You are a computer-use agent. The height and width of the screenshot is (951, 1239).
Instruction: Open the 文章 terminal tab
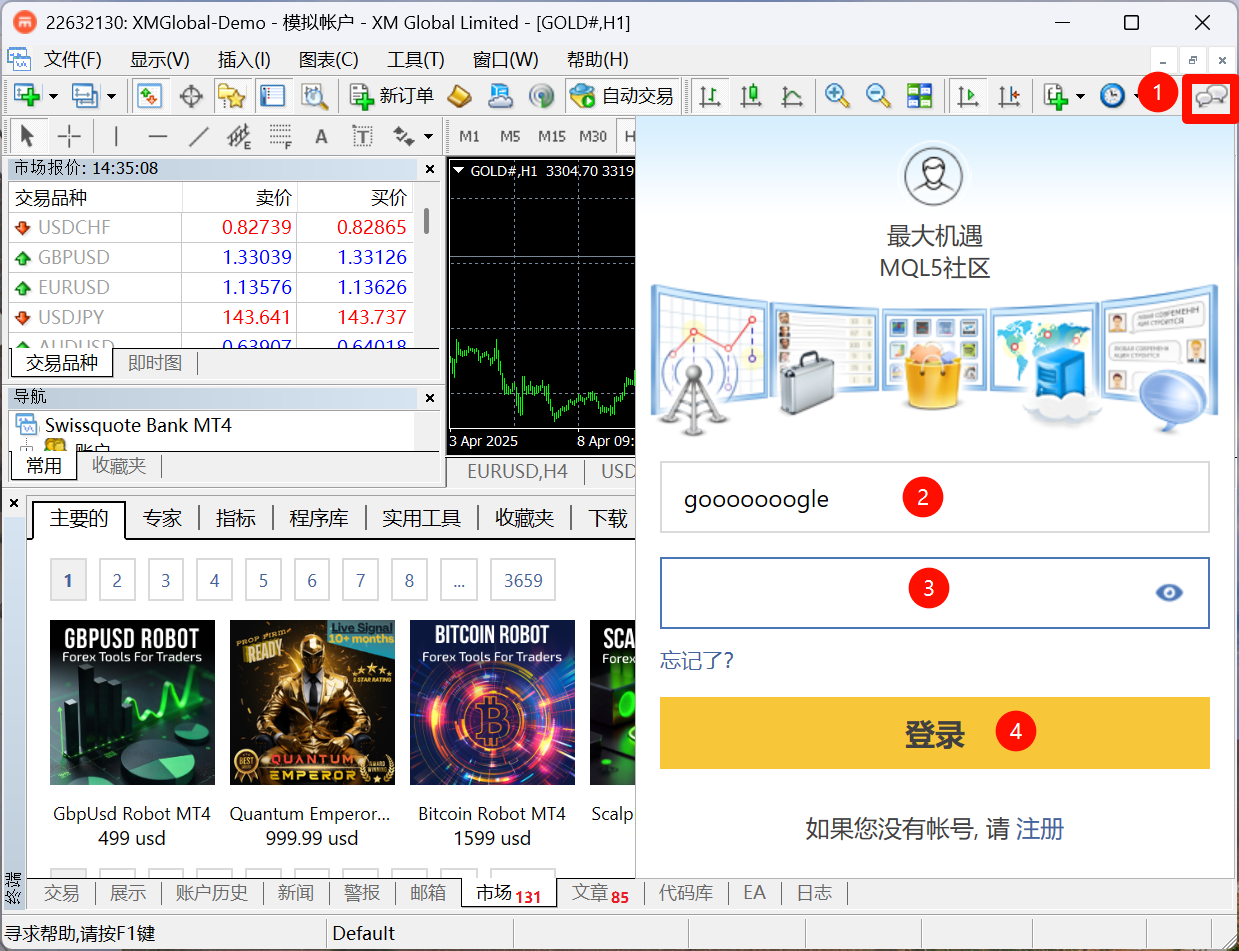coord(600,893)
